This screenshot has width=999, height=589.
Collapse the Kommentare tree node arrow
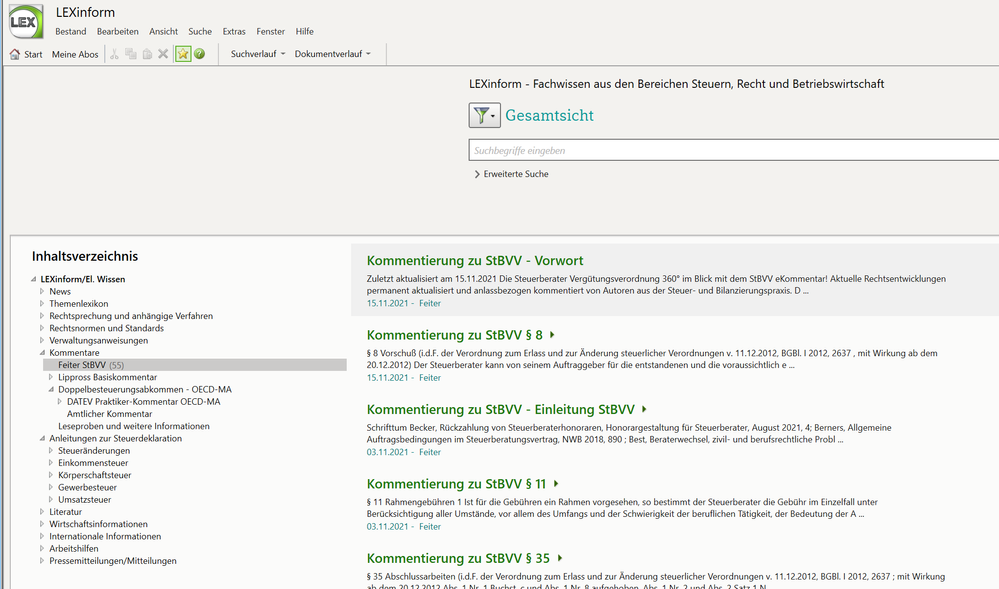(42, 353)
